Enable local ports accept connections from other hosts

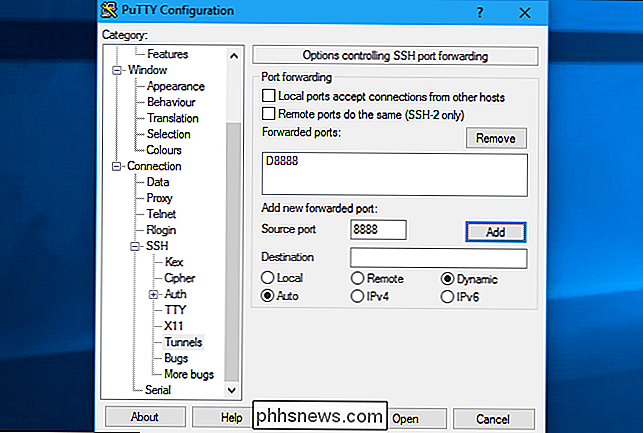pyautogui.click(x=268, y=97)
